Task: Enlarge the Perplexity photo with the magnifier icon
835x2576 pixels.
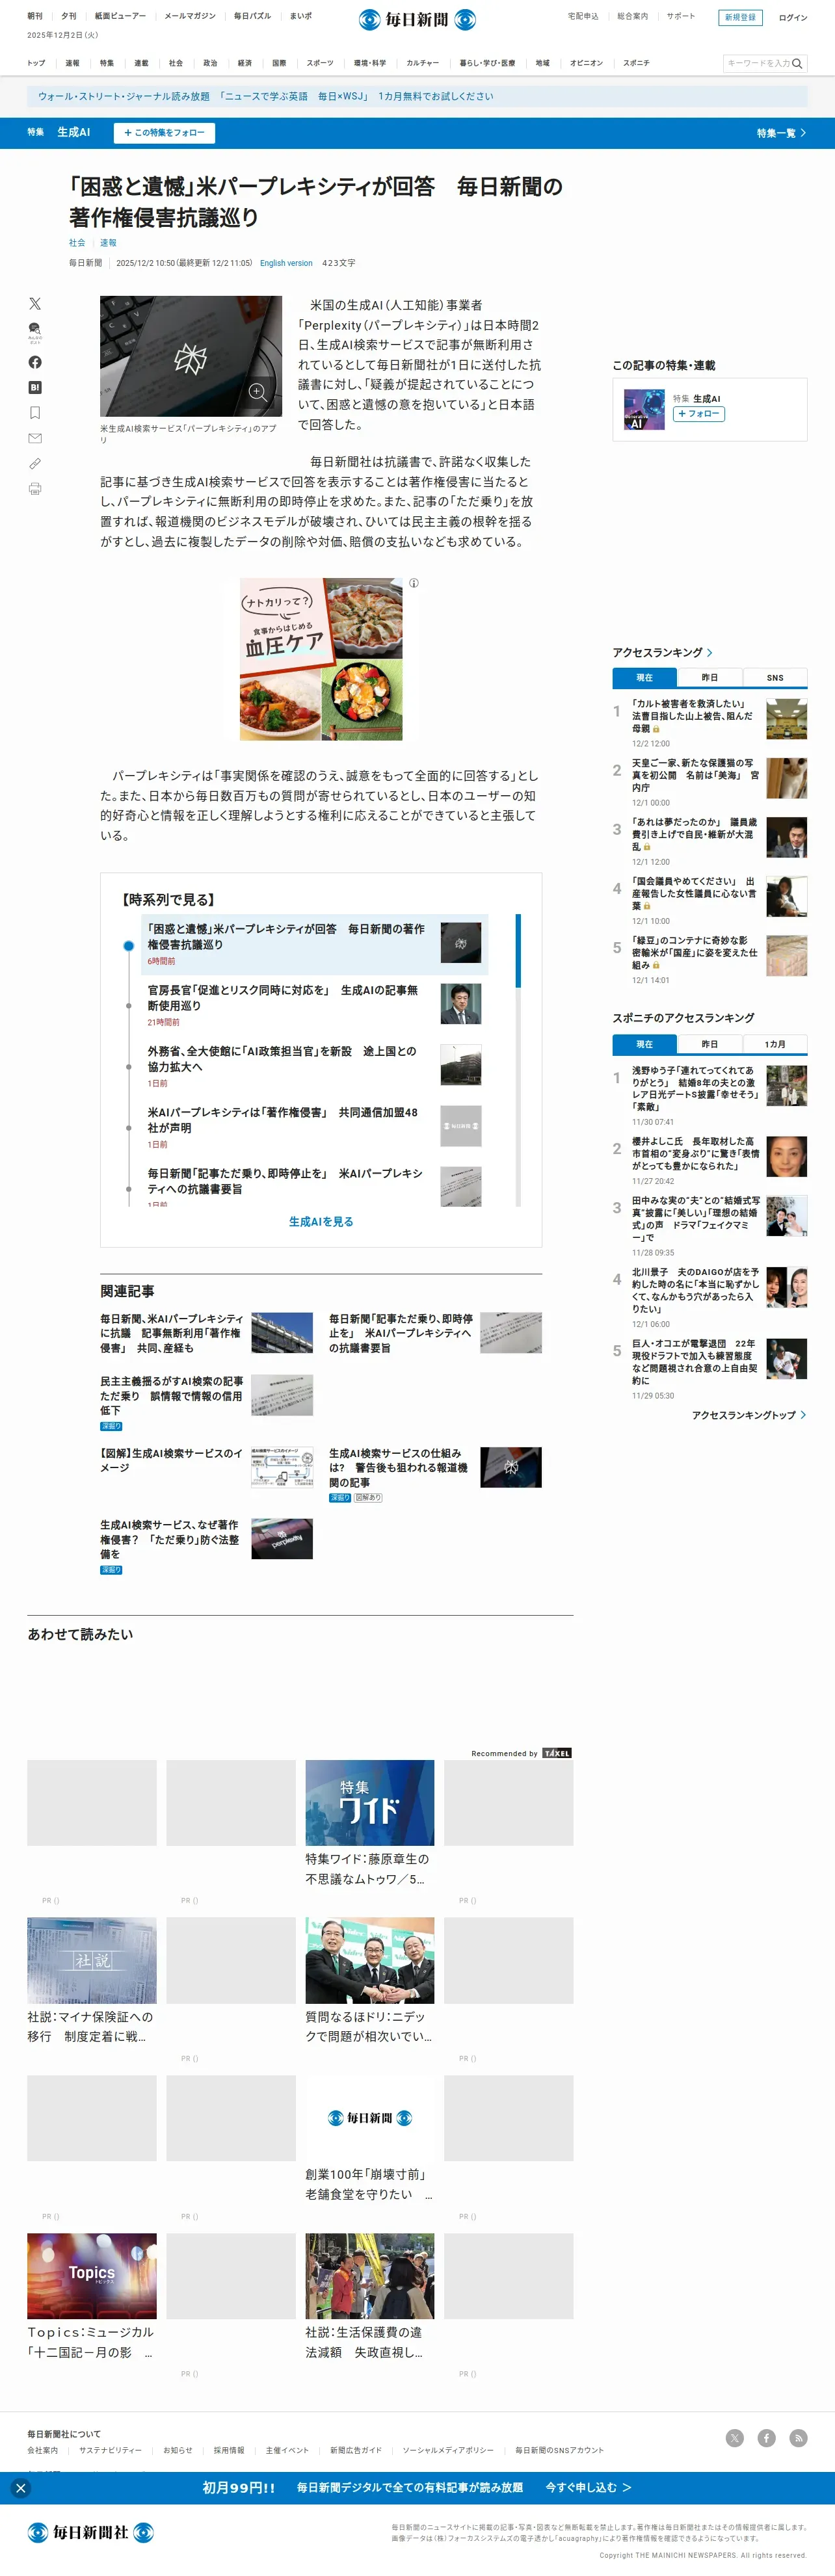Action: pos(257,392)
